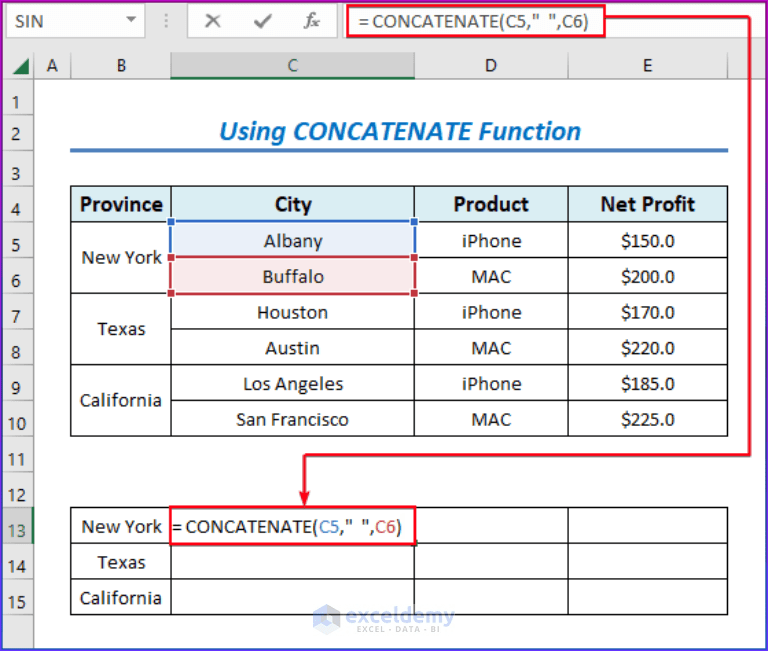Select row 10 header
The image size is (768, 651).
click(18, 419)
